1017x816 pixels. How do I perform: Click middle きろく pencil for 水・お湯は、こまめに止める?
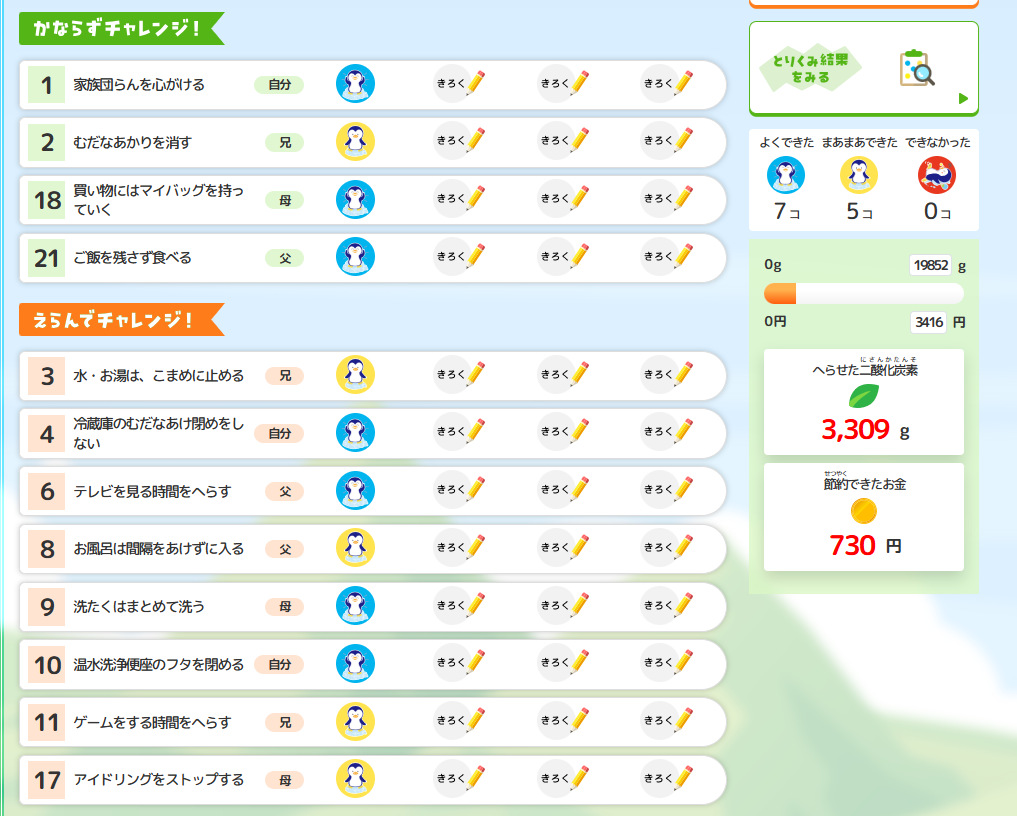(564, 375)
